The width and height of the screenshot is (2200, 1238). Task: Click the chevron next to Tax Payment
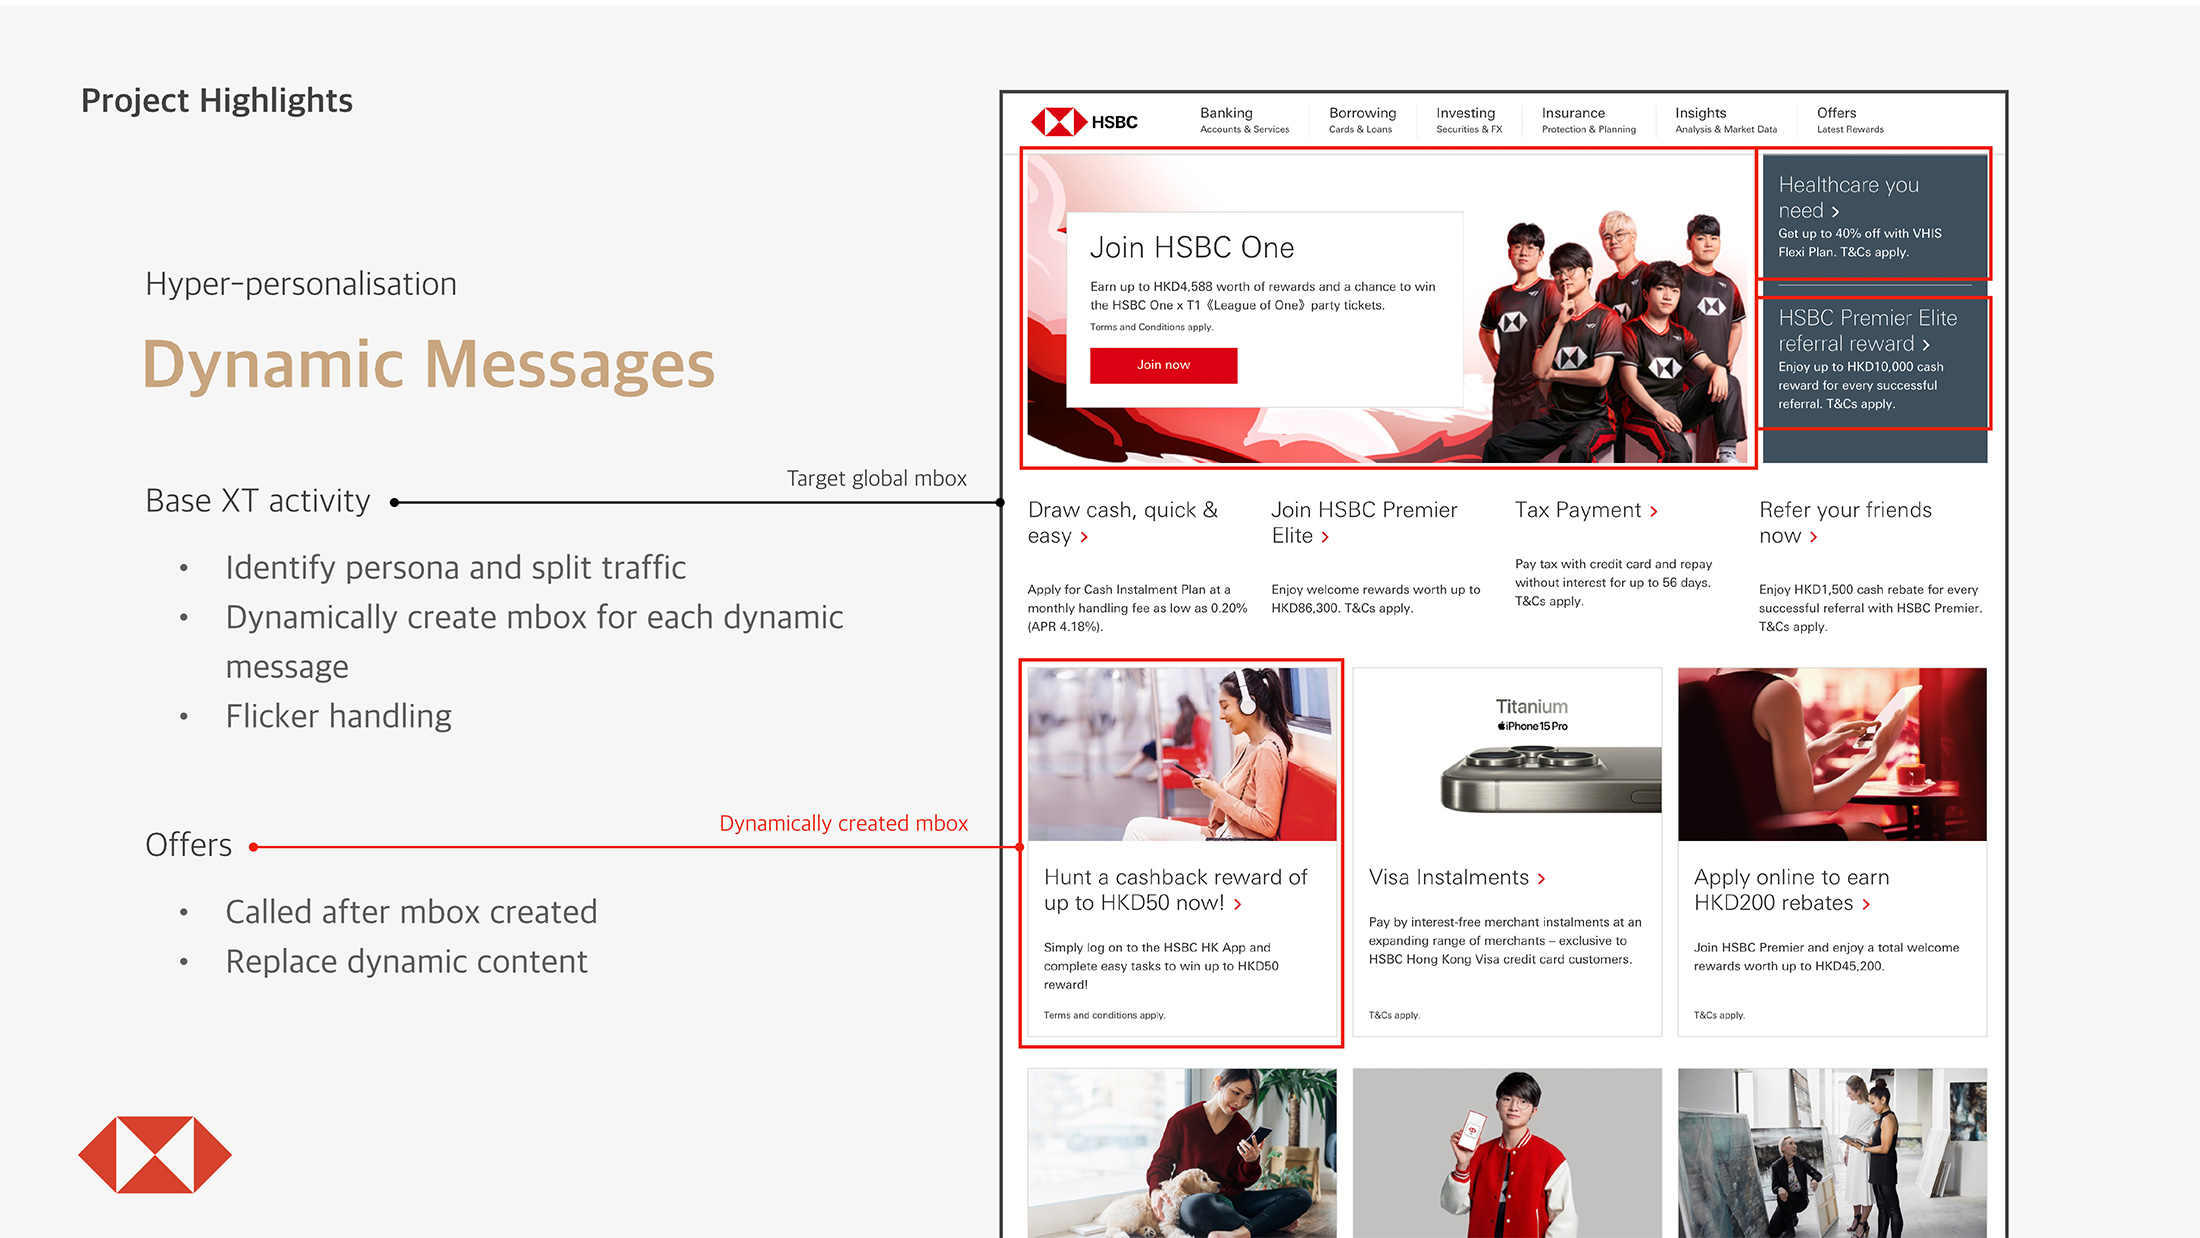pos(1654,512)
